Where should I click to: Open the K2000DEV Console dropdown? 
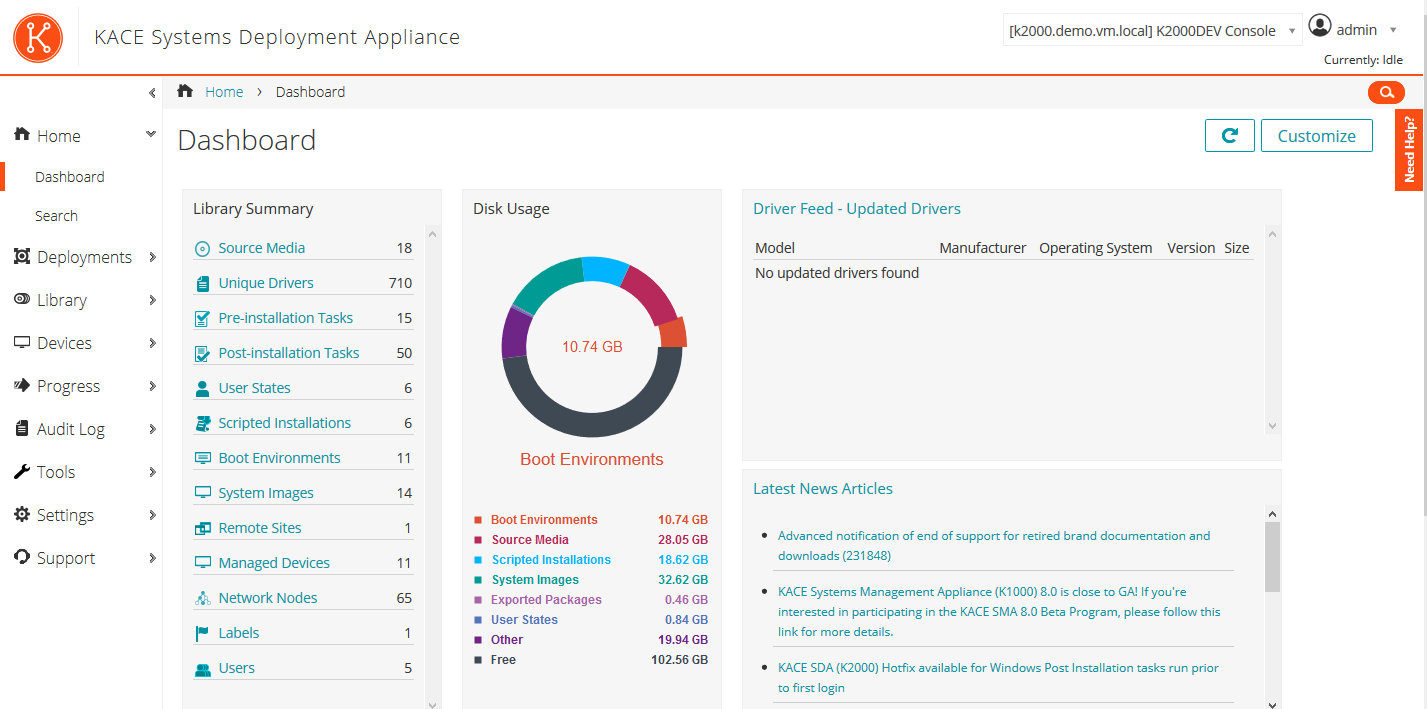(x=1152, y=31)
